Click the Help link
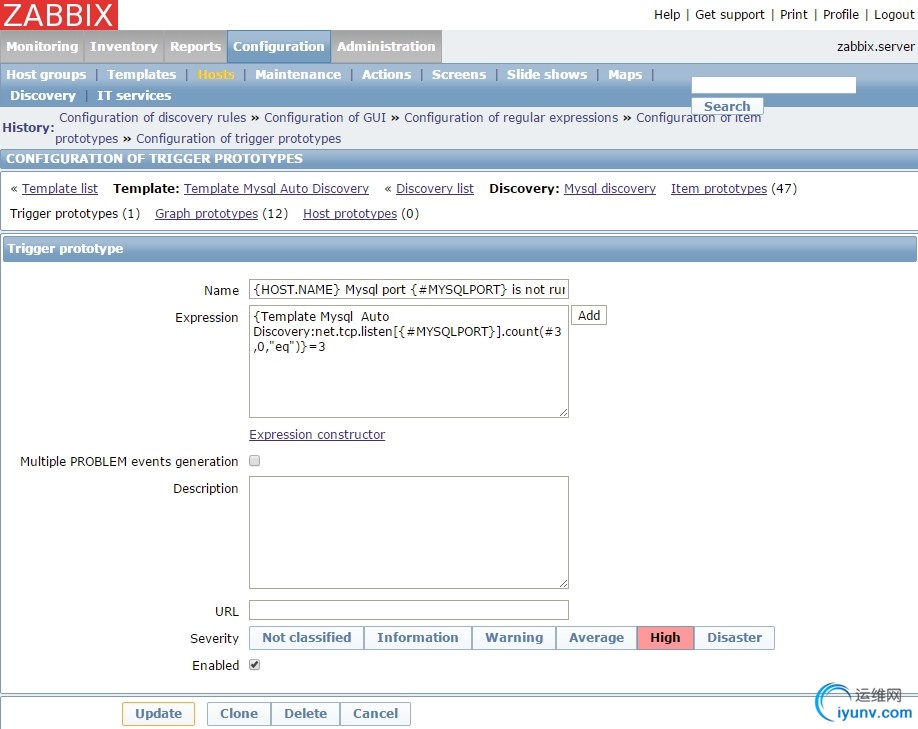The height and width of the screenshot is (729, 918). click(667, 15)
